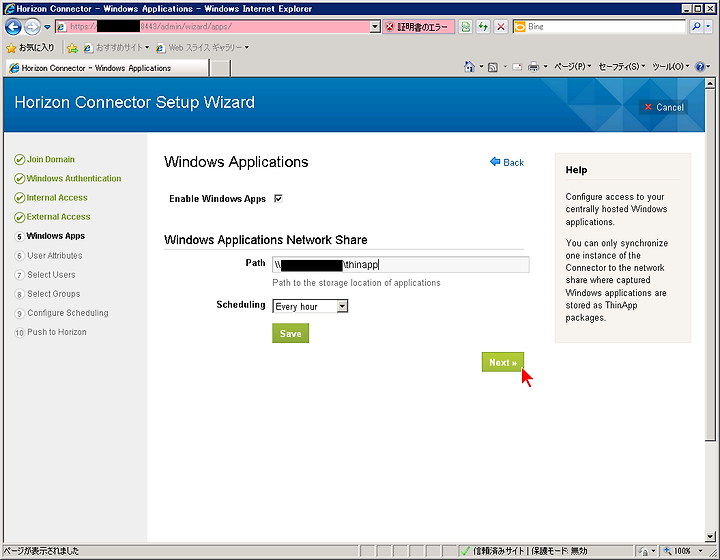Open the recent pages dropdown arrow
This screenshot has height=560, width=720.
47,28
